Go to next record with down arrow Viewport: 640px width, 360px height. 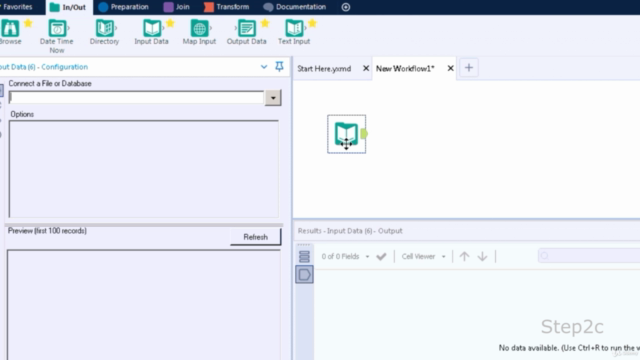tap(482, 256)
